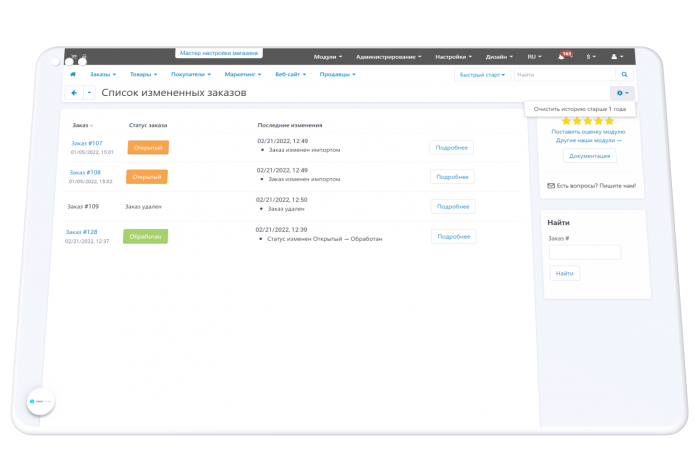
Task: Open Поставить оценку модулю link
Action: (588, 132)
